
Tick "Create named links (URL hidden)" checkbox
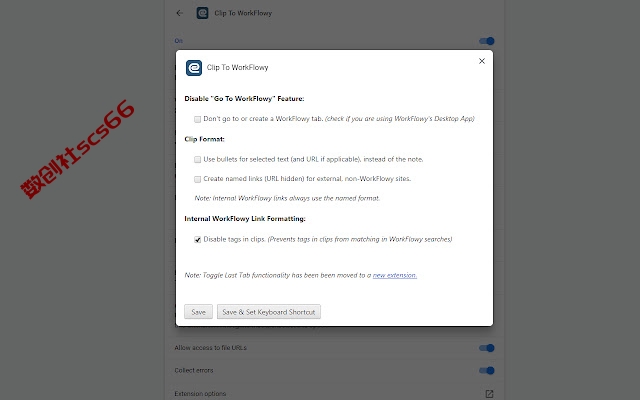198,179
